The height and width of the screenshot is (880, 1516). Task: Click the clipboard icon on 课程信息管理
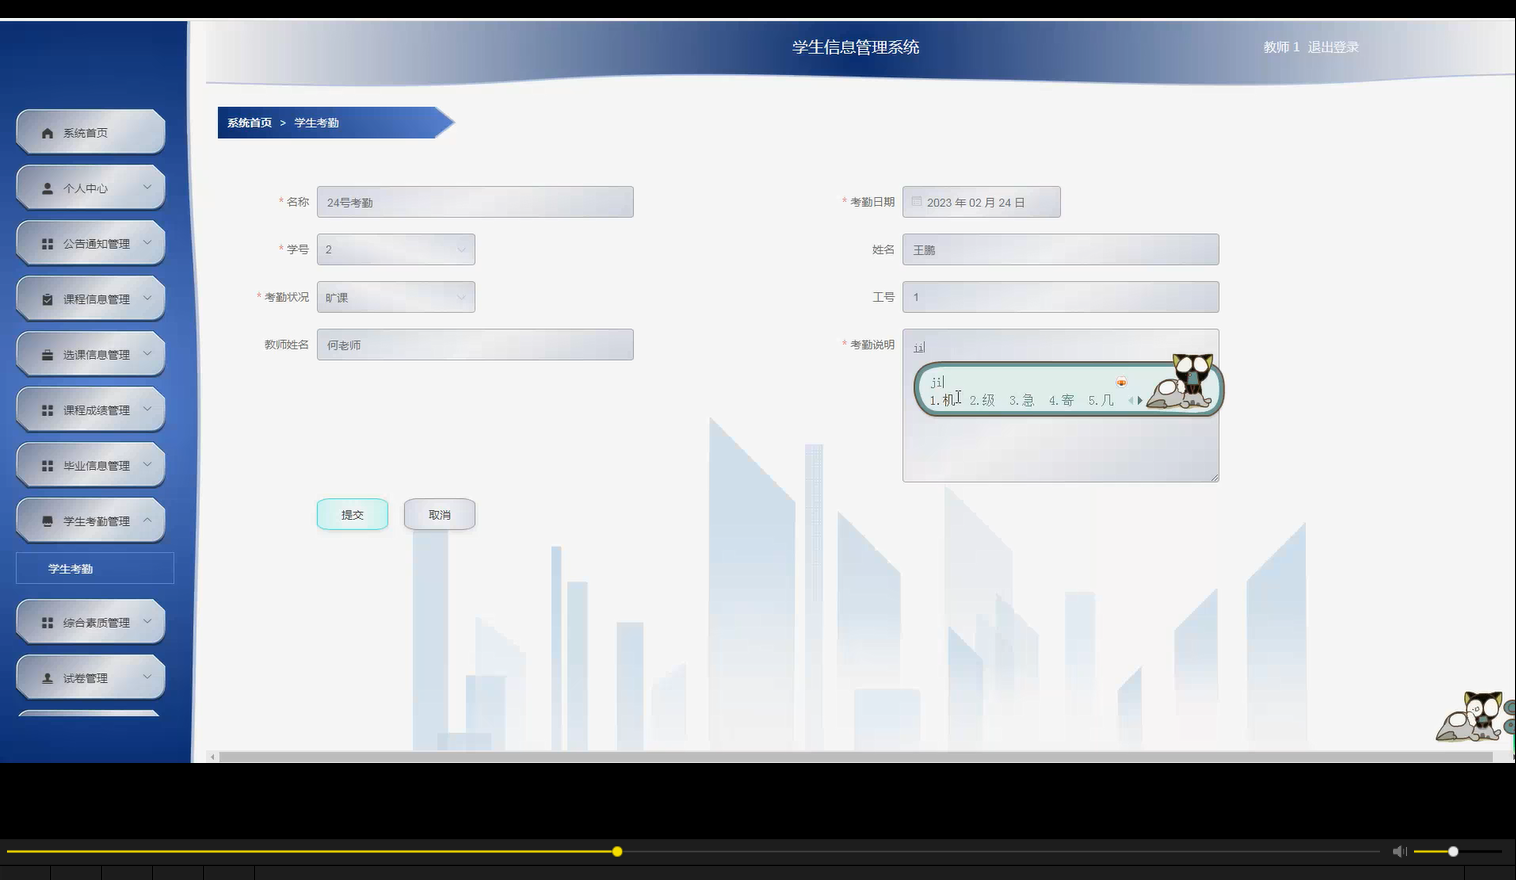click(x=45, y=298)
